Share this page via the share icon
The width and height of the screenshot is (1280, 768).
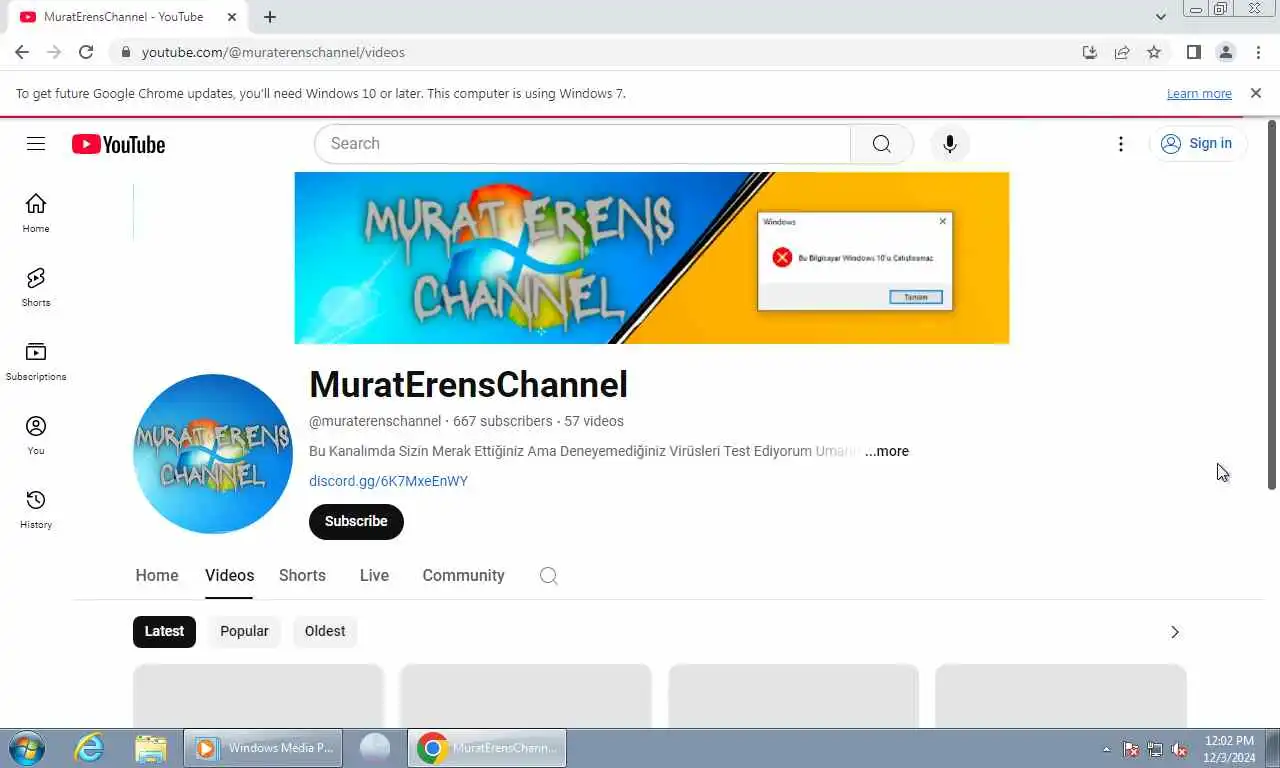[1122, 52]
